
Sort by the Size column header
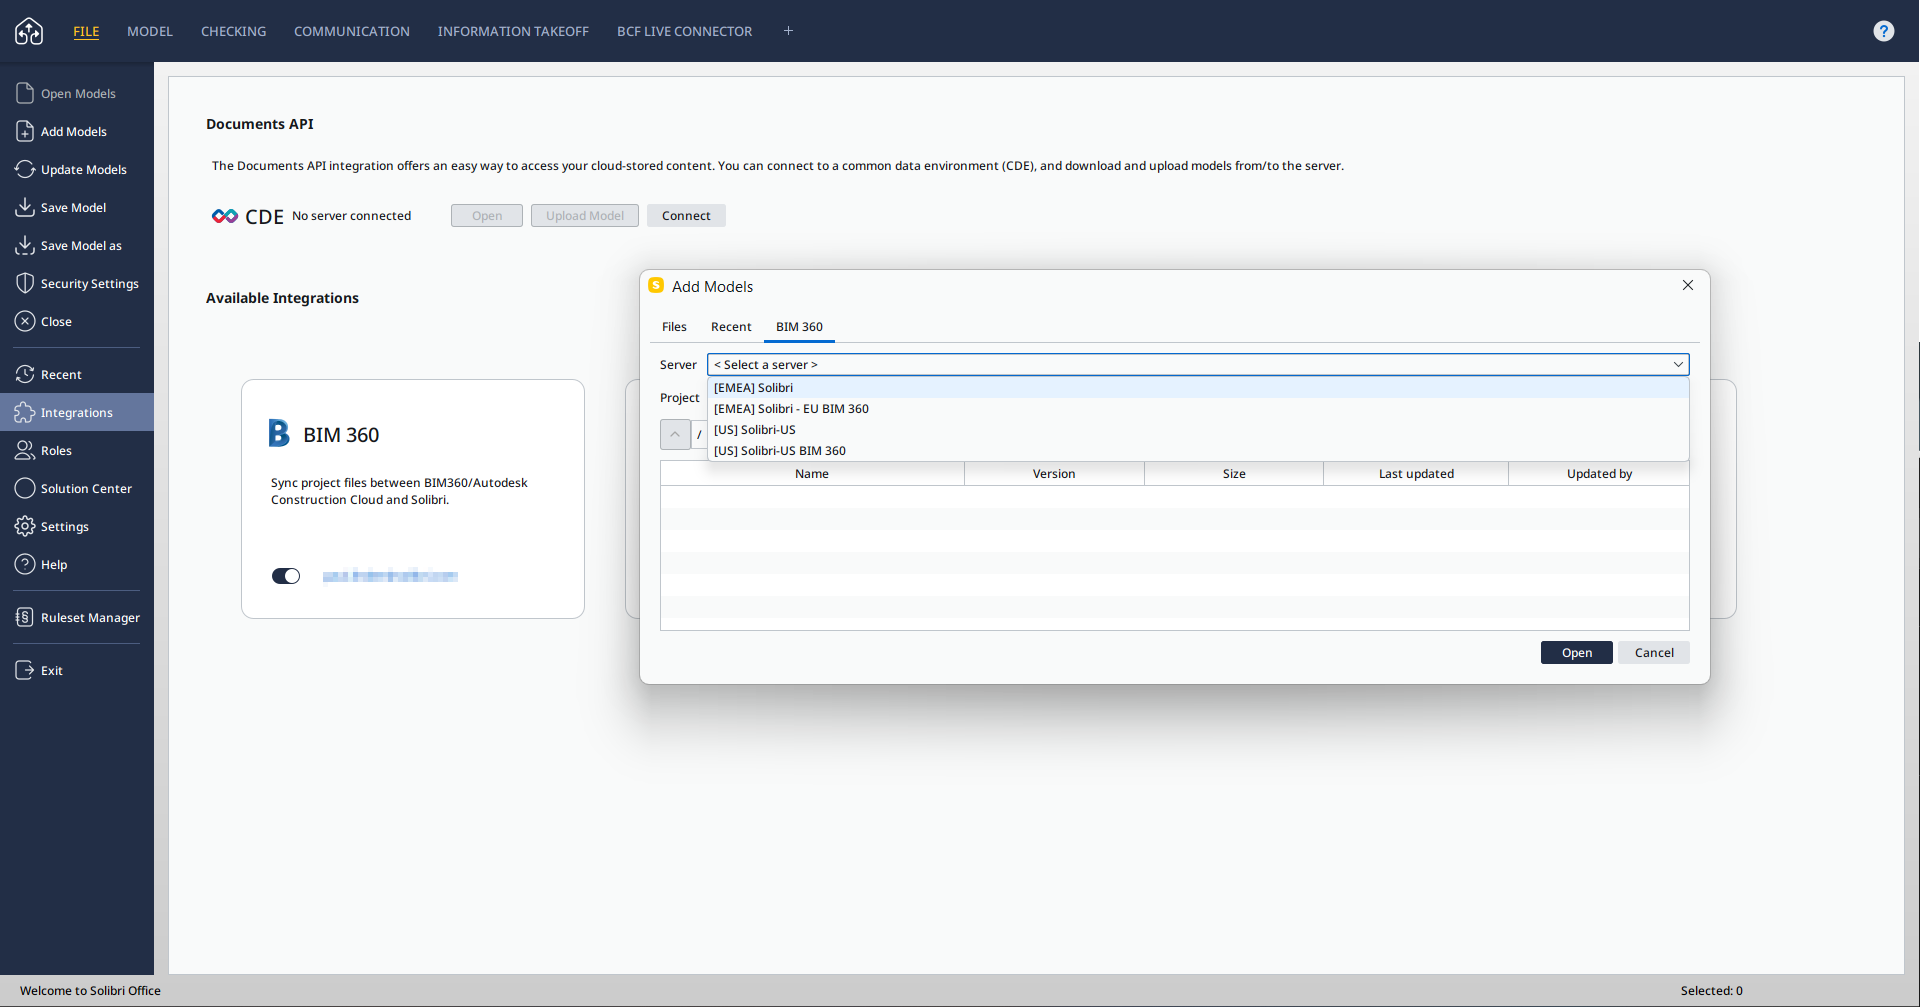1234,474
